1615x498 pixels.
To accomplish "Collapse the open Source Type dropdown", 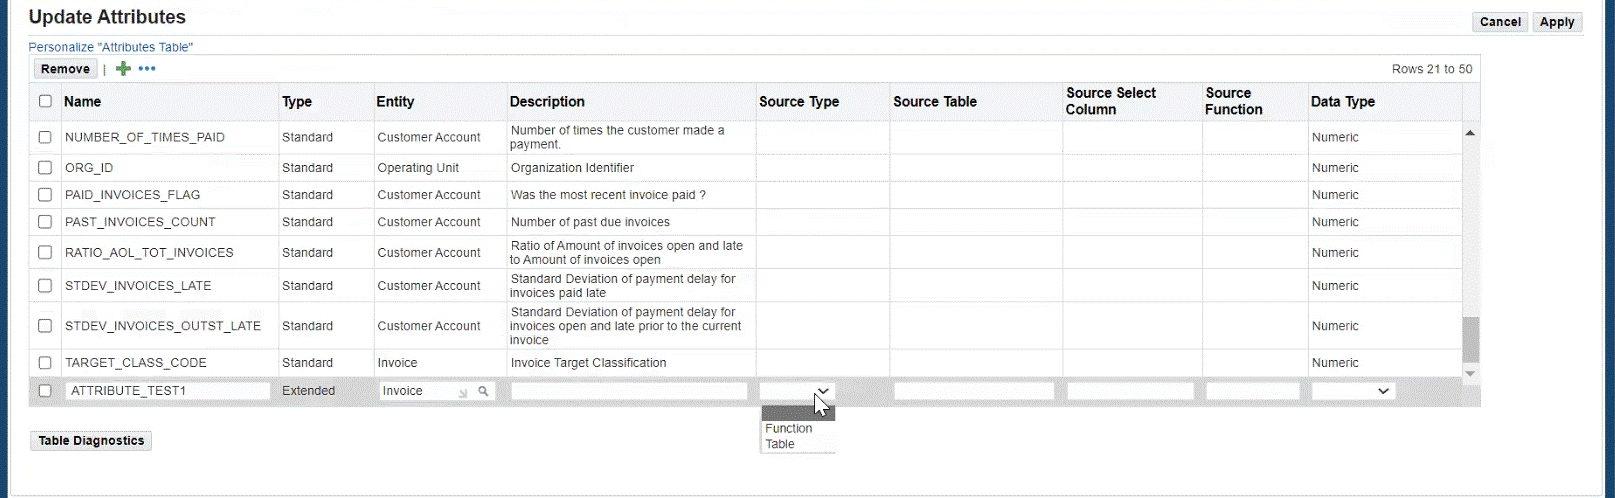I will tap(822, 391).
